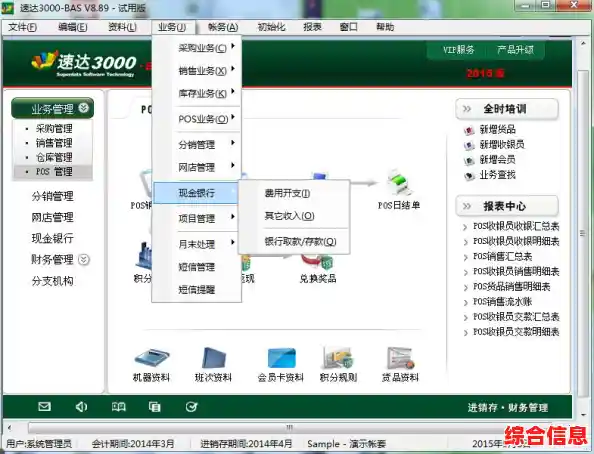Open 销售管理 in sidebar
This screenshot has width=594, height=454.
click(x=53, y=143)
